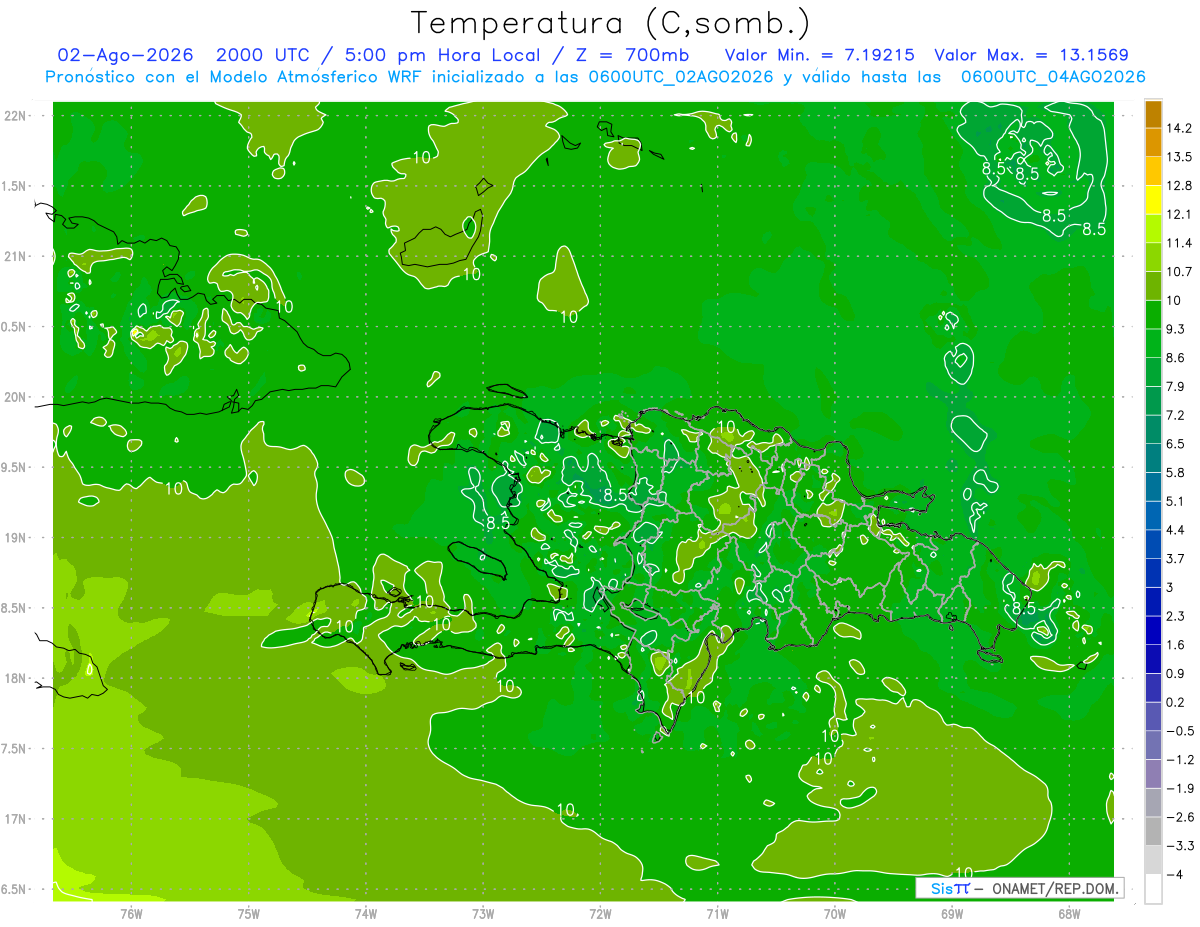Click the "SisTT – ONAMET/REP.DOM." label
Viewport: 1200px width, 927px height.
[x=1018, y=888]
